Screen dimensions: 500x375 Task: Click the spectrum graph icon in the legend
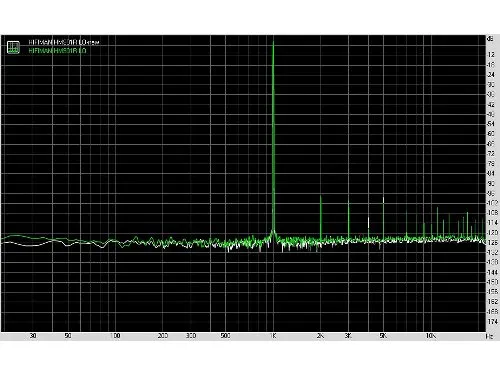coord(13,47)
